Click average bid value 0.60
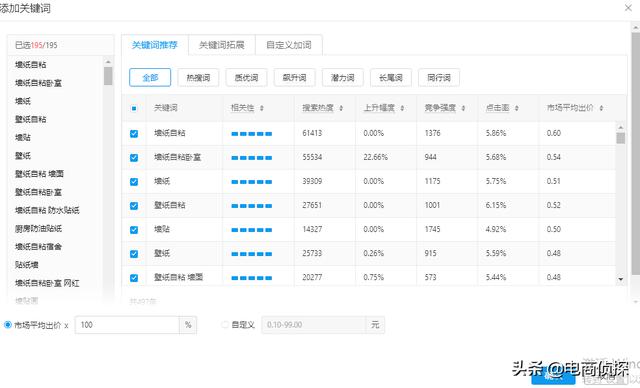The width and height of the screenshot is (640, 388). (554, 133)
